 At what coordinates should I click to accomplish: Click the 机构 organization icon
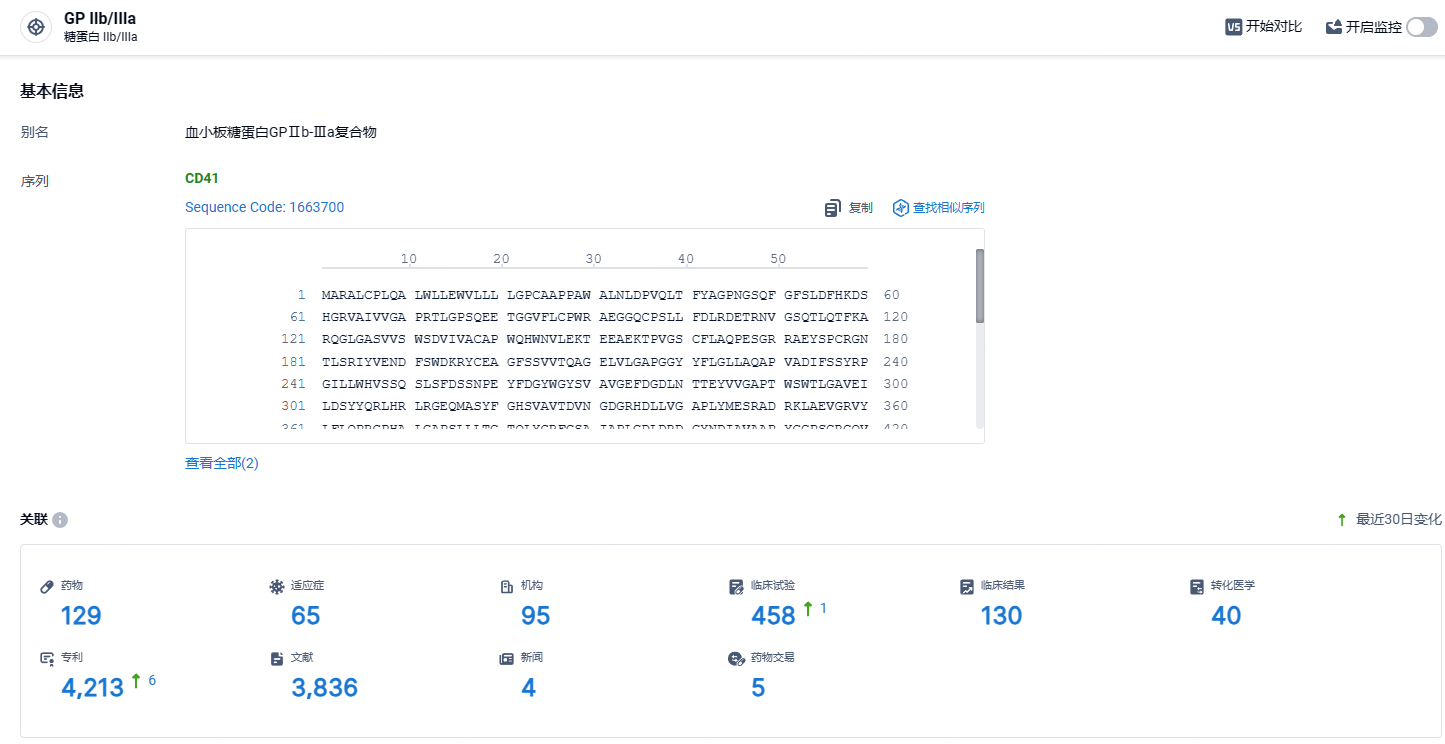(x=507, y=586)
